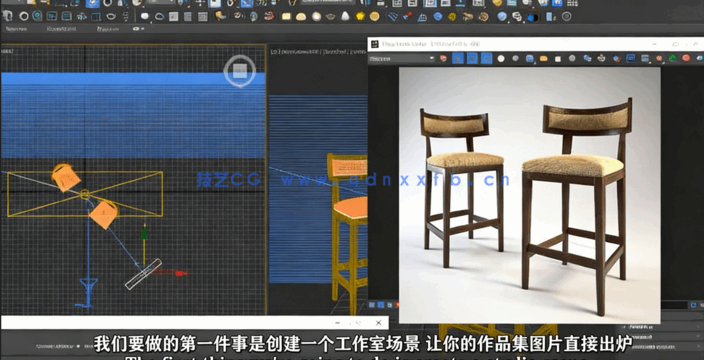Click the grid table icon in toolbar
704x360 pixels.
point(203,17)
